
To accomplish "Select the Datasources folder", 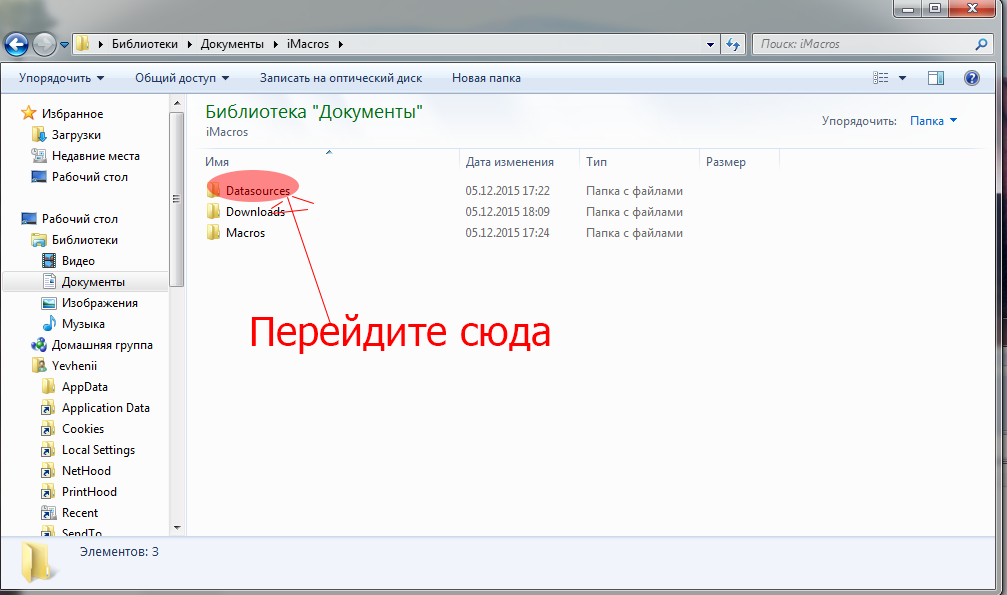I will tap(258, 191).
